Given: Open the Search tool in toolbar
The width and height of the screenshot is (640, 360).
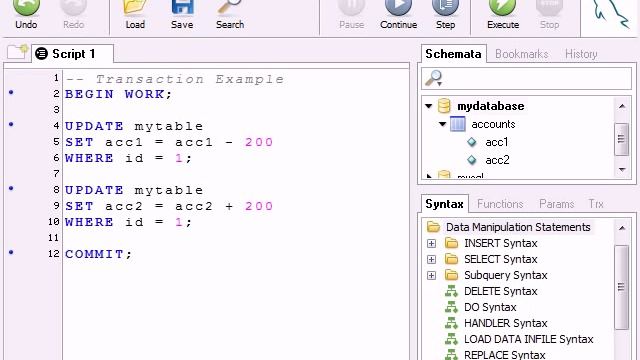Looking at the screenshot, I should 230,14.
